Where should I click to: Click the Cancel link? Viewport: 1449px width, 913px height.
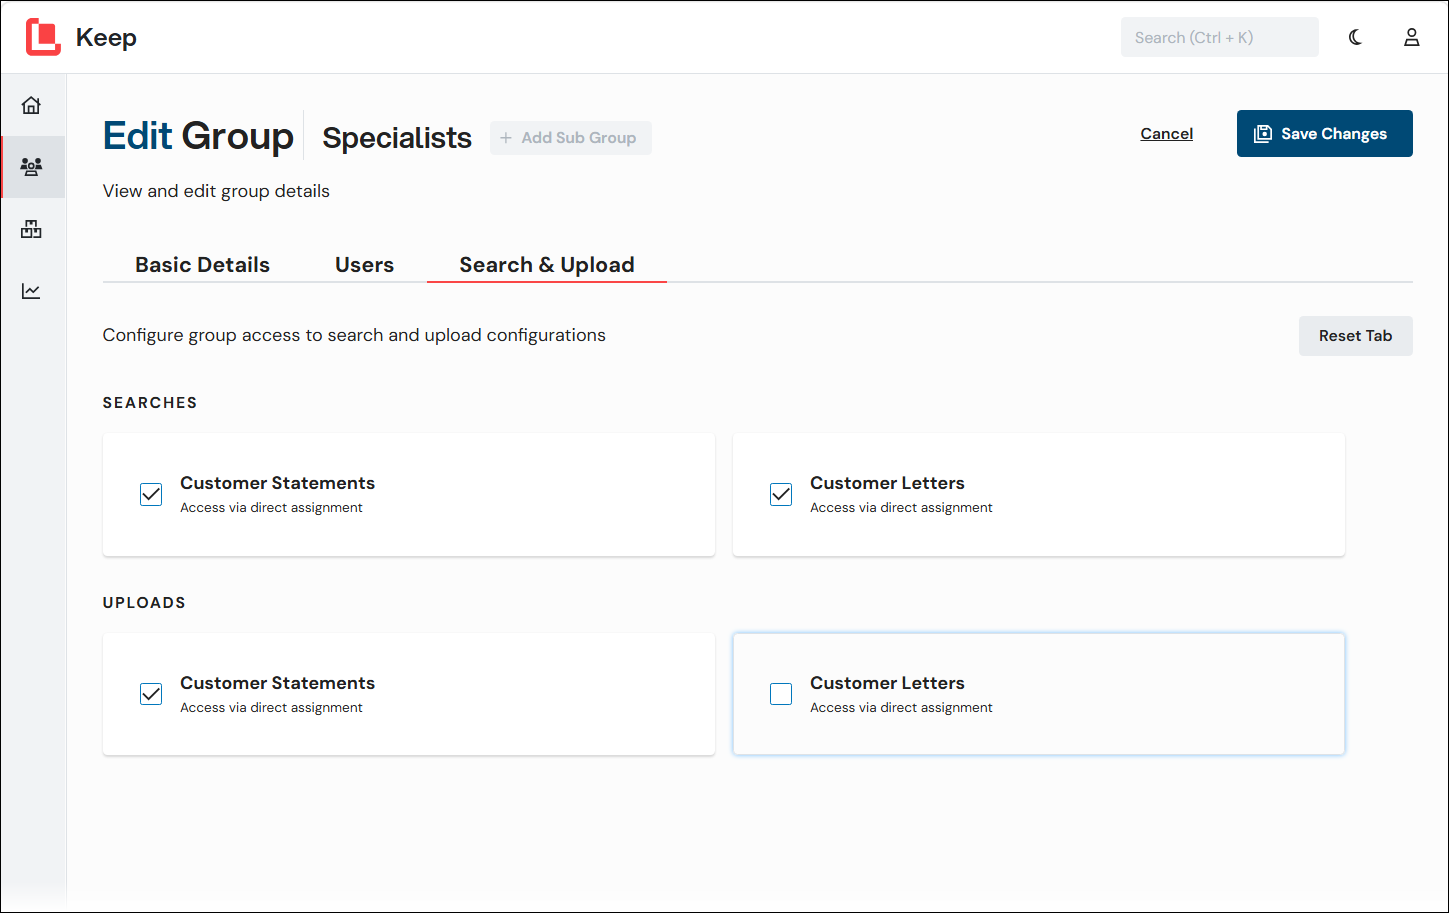[1166, 134]
